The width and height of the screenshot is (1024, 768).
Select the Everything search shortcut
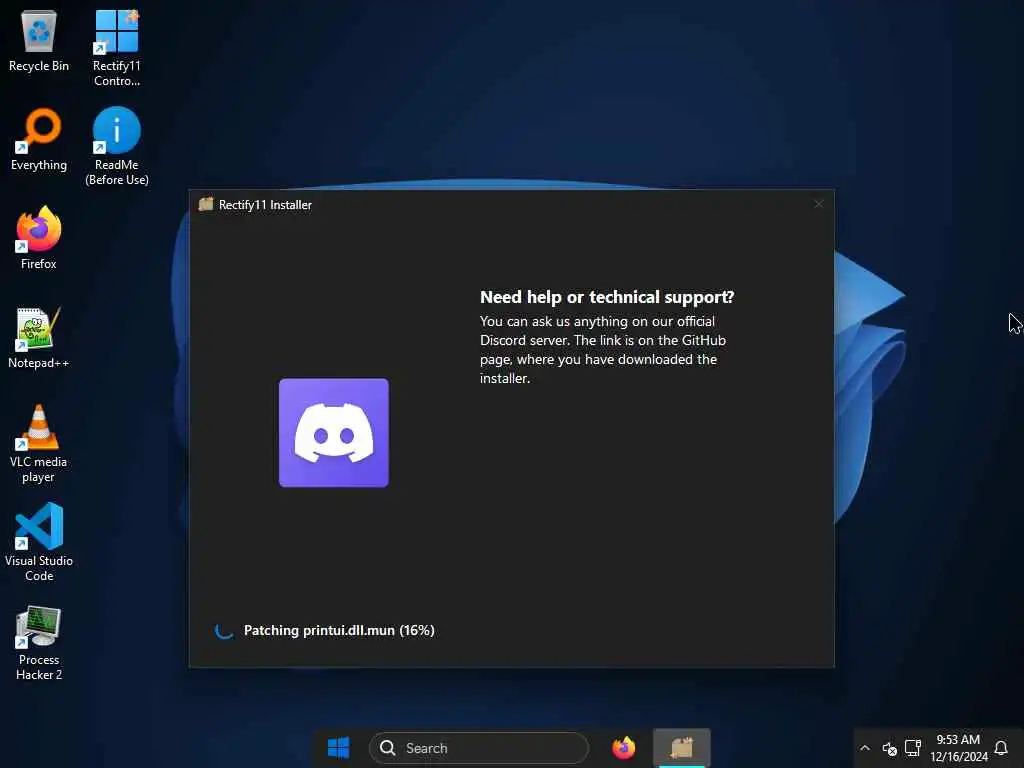[x=39, y=140]
